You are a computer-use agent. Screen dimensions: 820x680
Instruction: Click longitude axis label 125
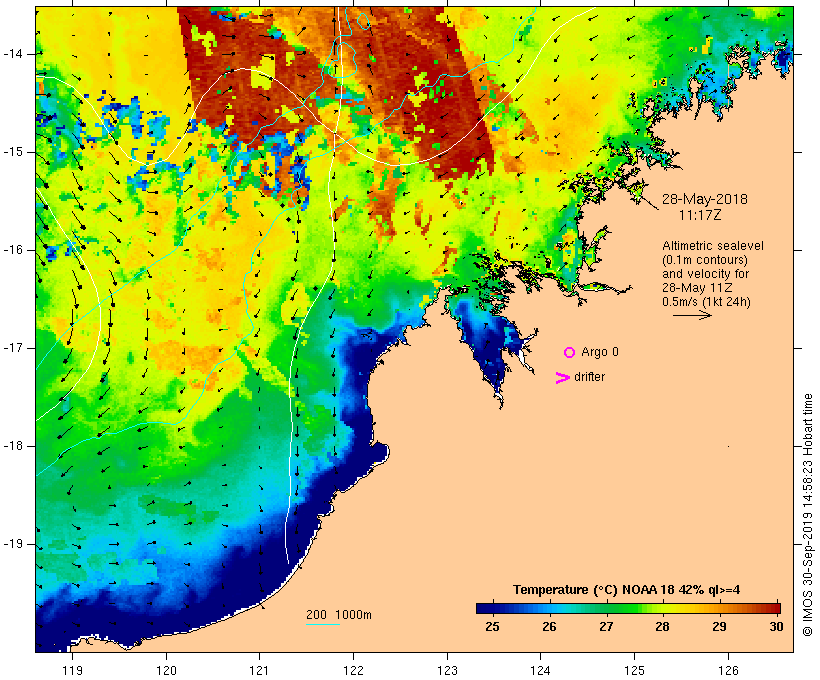click(634, 670)
